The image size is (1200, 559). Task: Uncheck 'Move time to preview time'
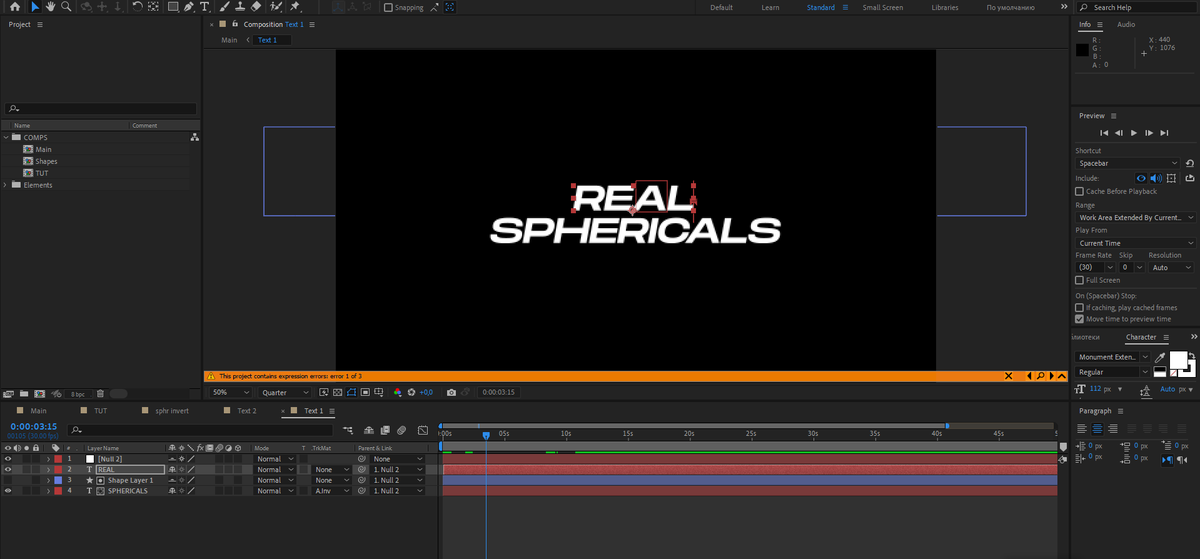pyautogui.click(x=1079, y=319)
